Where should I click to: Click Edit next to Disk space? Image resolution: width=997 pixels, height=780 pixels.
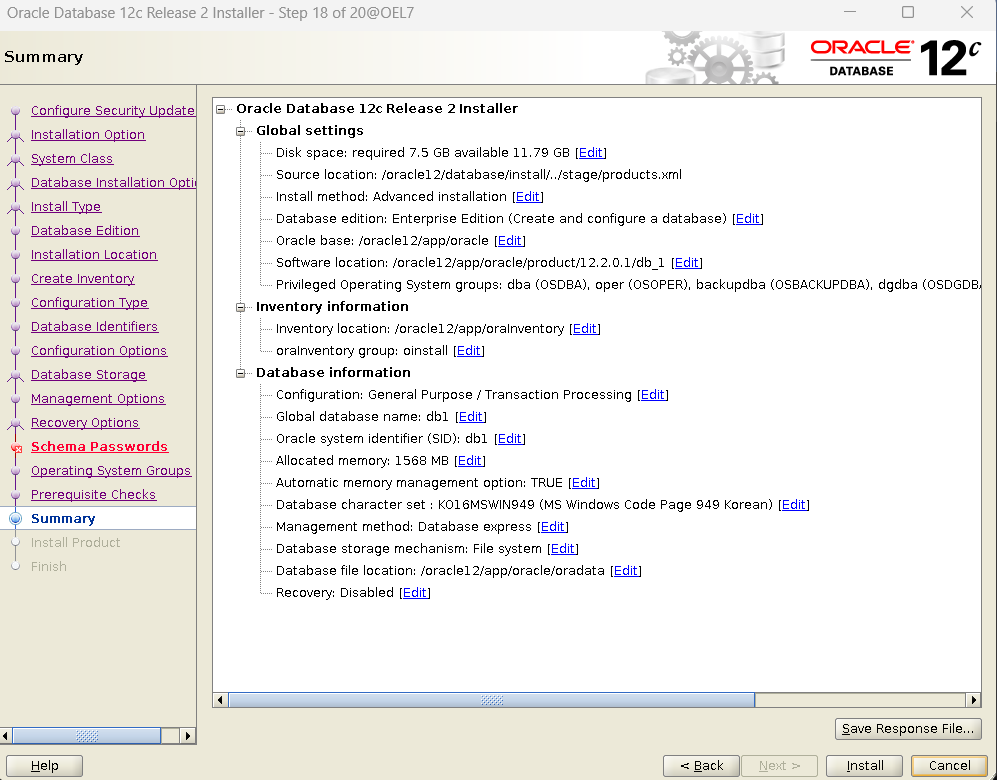tap(591, 153)
